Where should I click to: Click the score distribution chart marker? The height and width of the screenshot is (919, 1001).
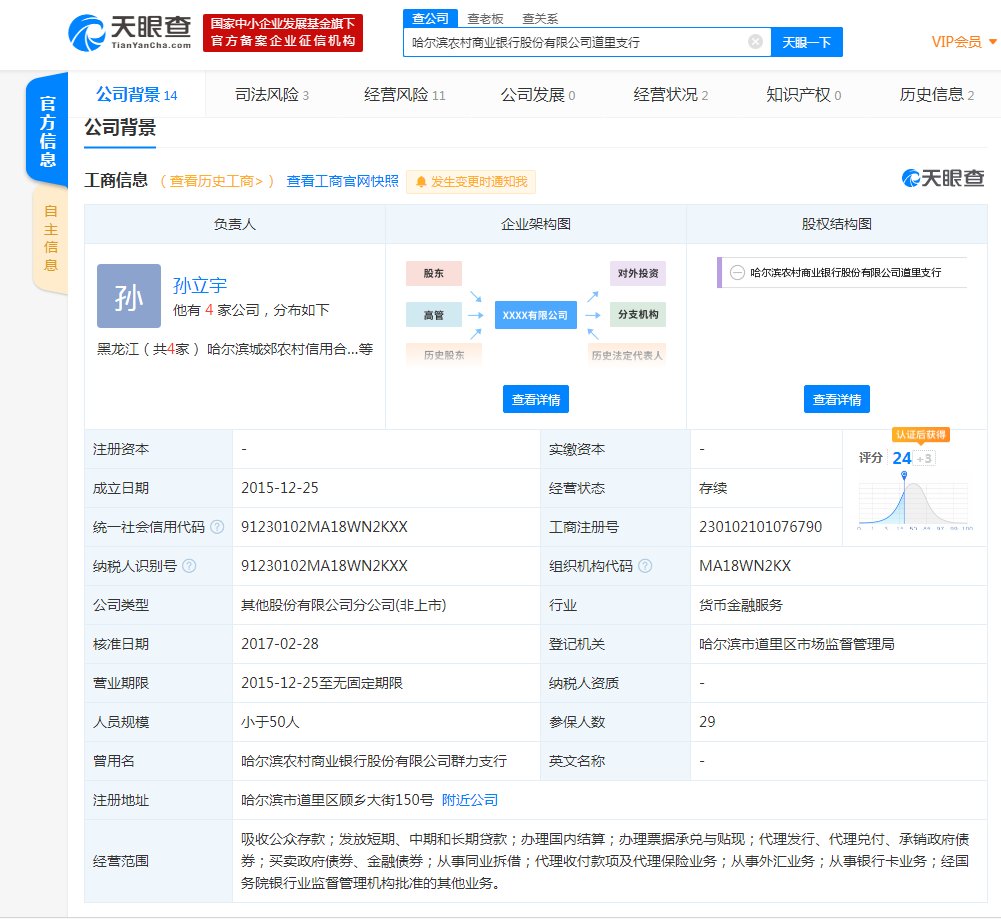pyautogui.click(x=904, y=475)
